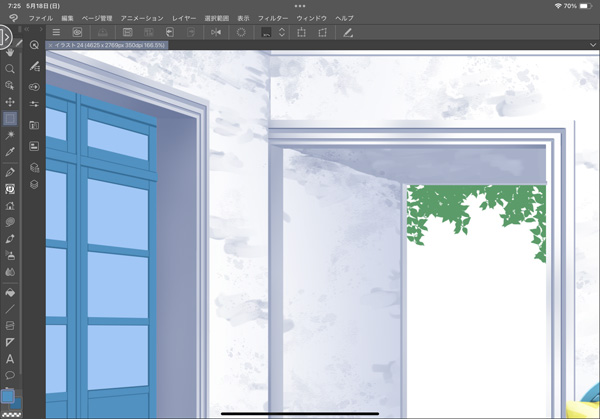Image resolution: width=600 pixels, height=419 pixels.
Task: Open the Layer palette stack icon
Action: coord(35,184)
